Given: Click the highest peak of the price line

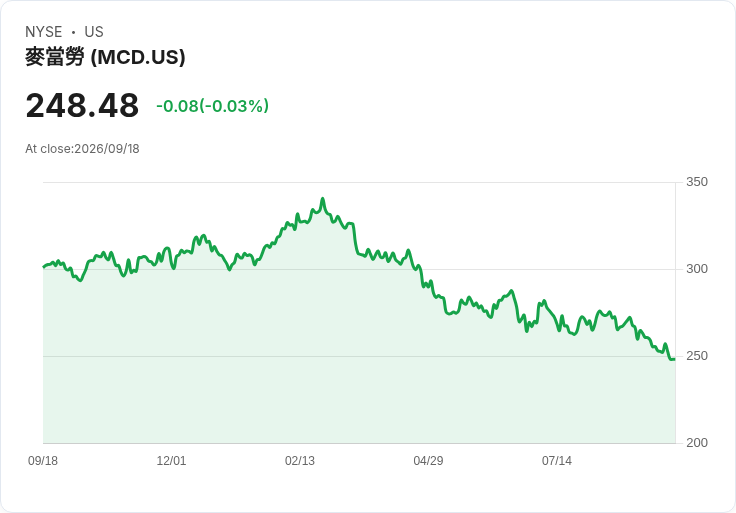Looking at the screenshot, I should [x=322, y=199].
